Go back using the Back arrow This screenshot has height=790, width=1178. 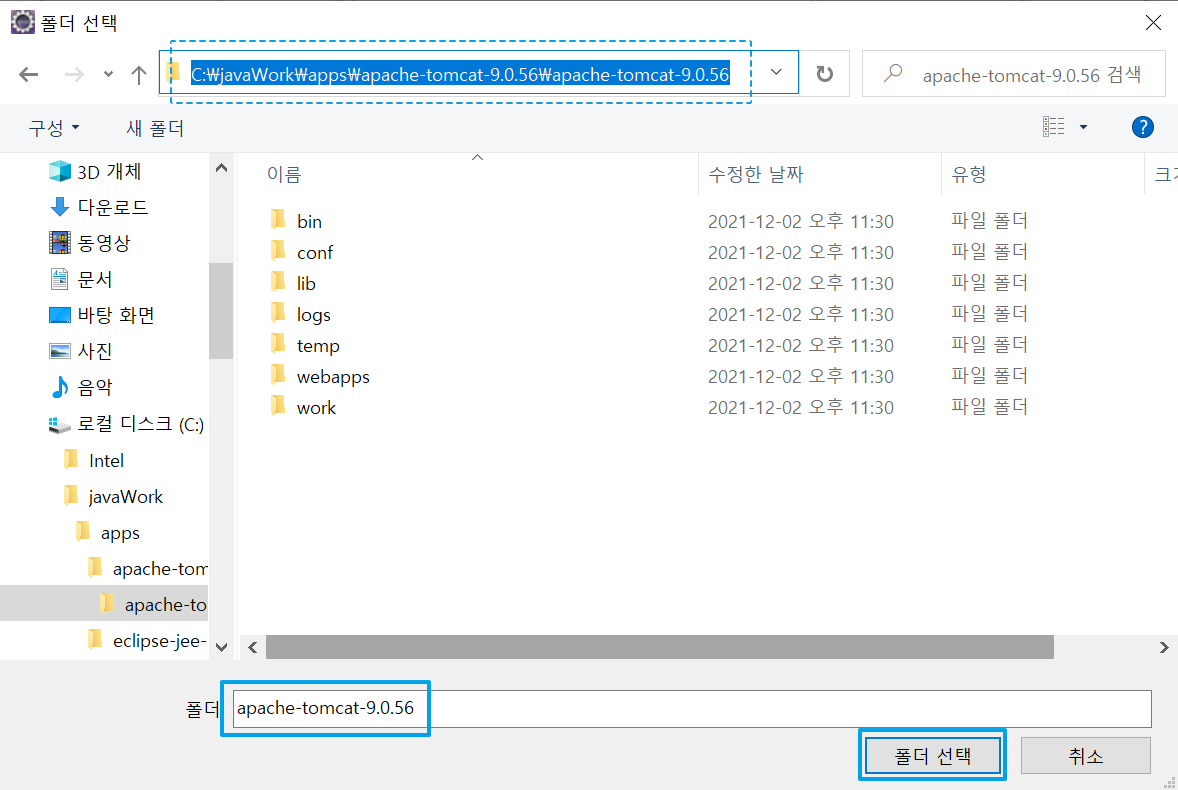tap(29, 74)
